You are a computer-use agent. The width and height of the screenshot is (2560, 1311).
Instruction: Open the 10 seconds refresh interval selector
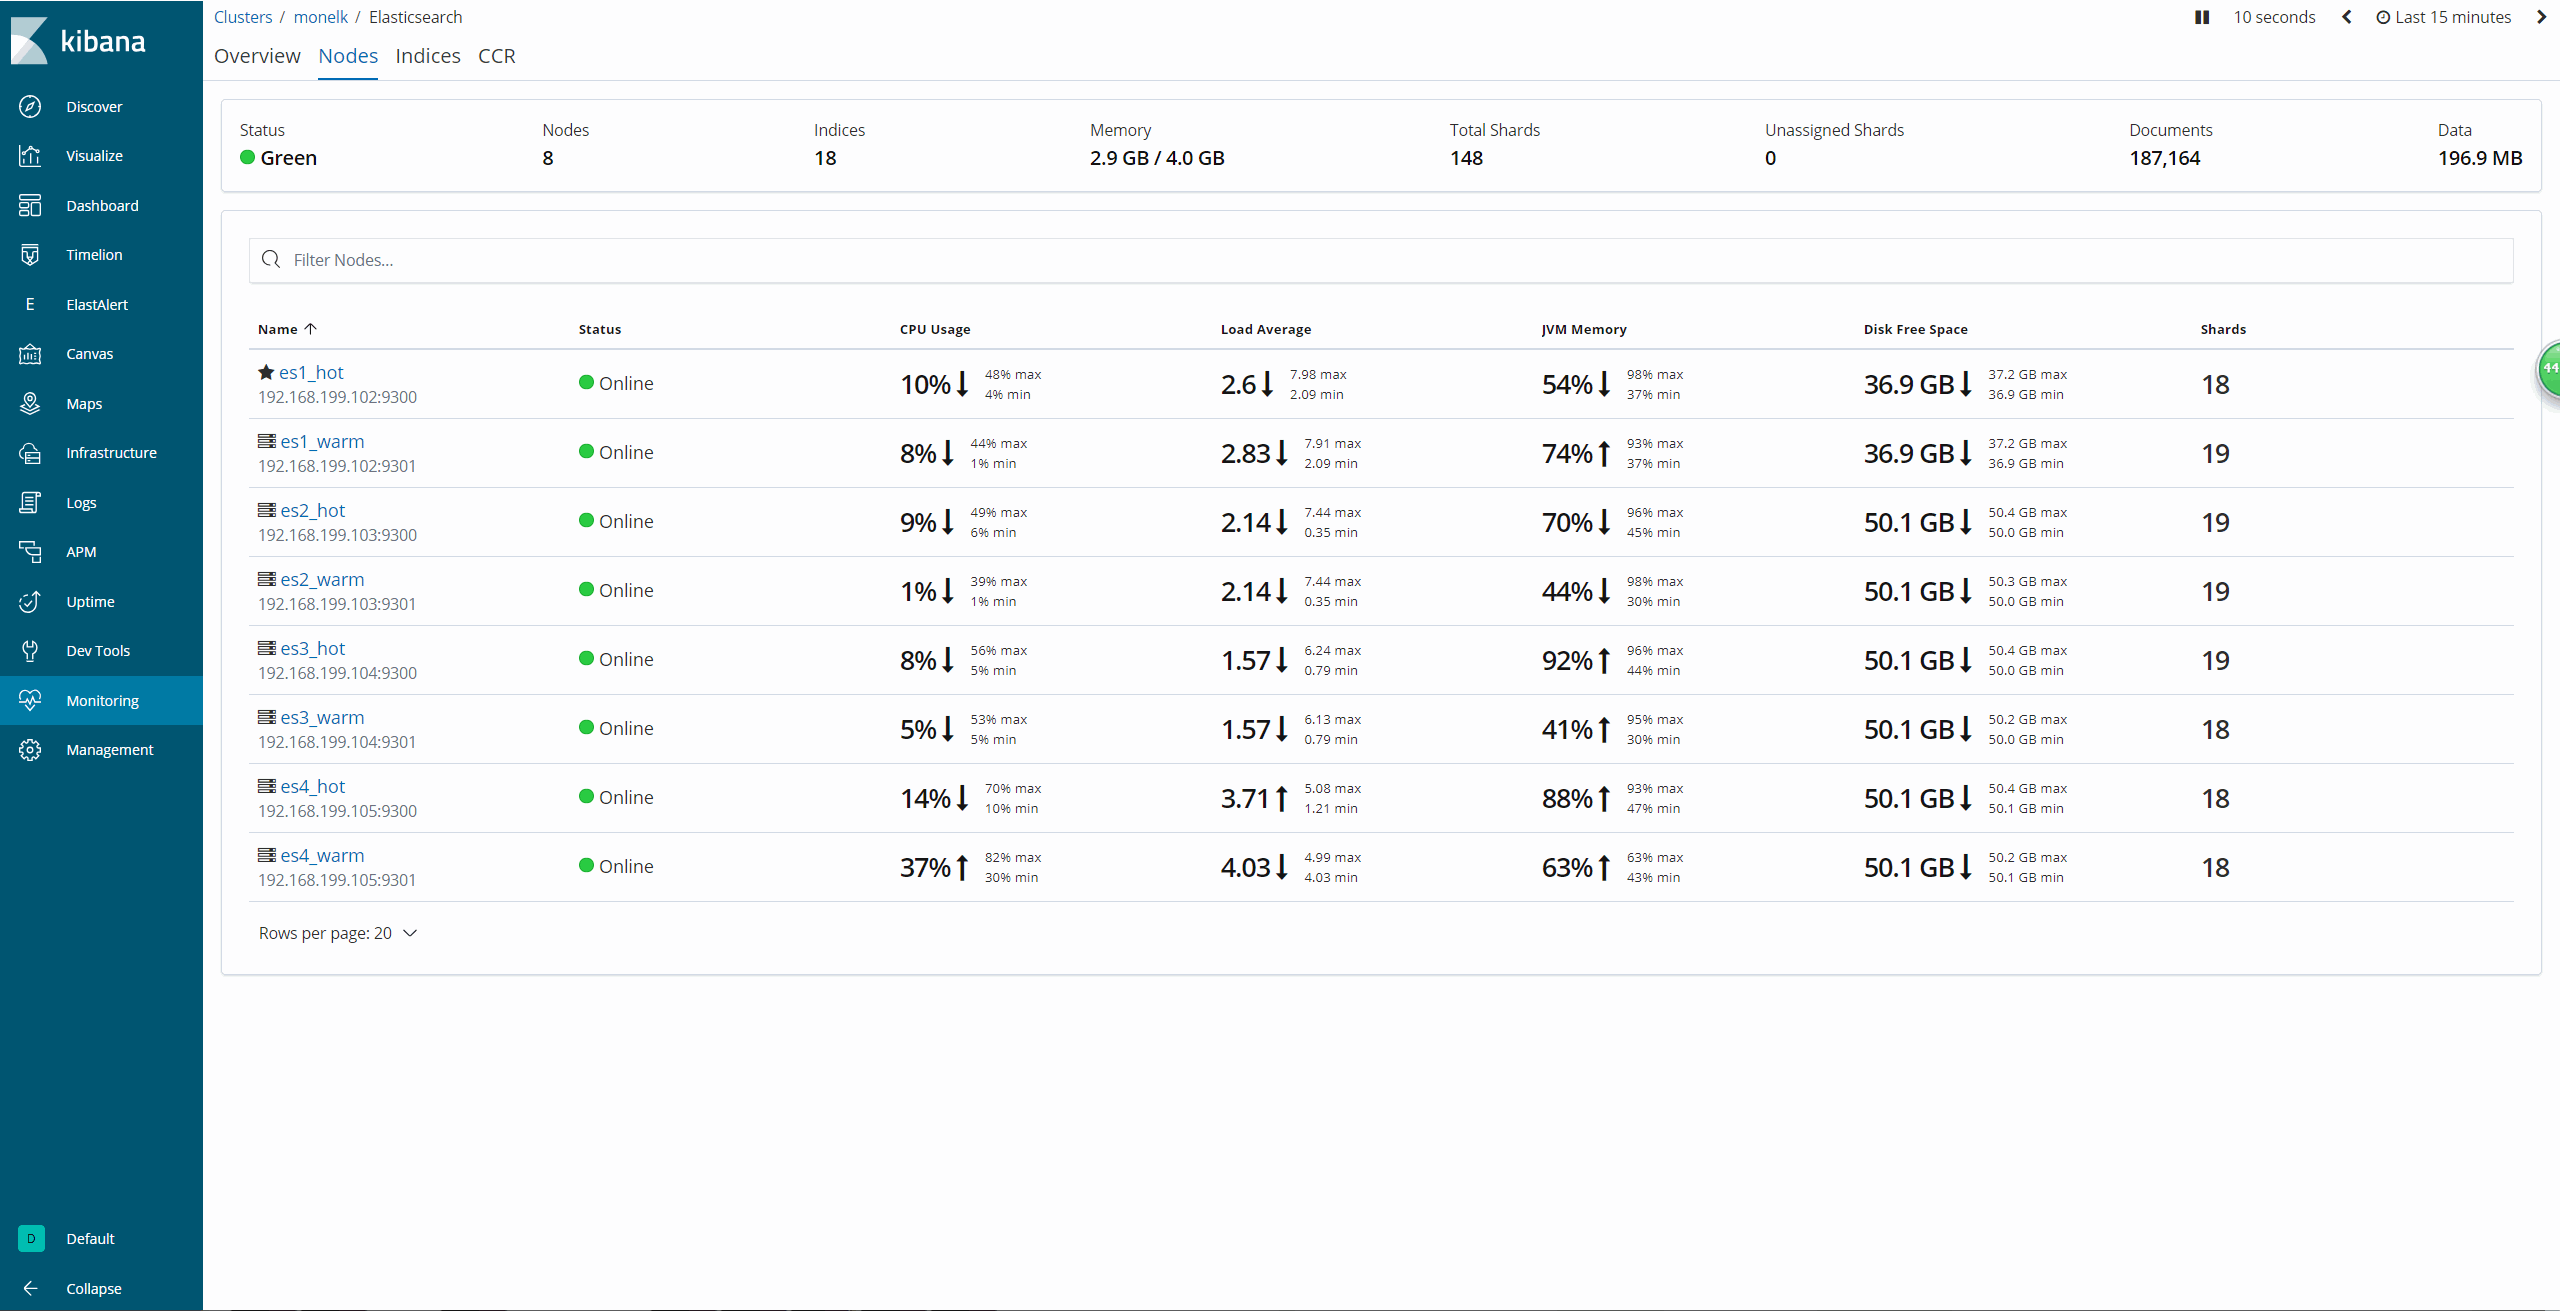pos(2274,17)
